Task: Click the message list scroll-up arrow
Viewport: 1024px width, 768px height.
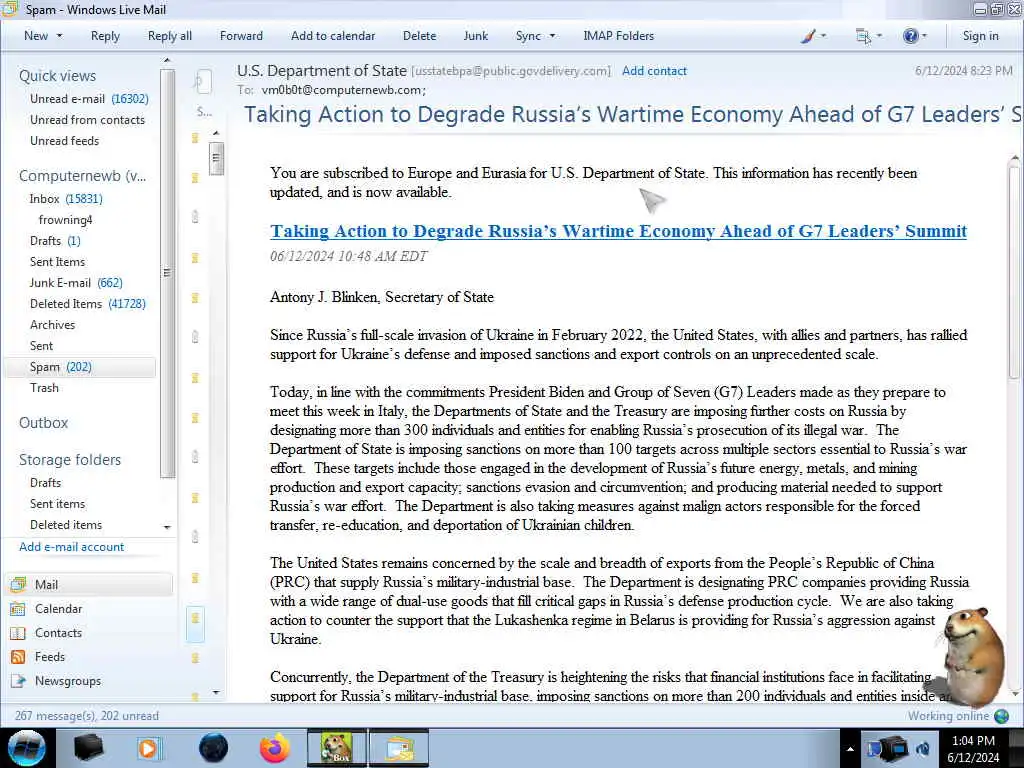Action: pyautogui.click(x=216, y=133)
